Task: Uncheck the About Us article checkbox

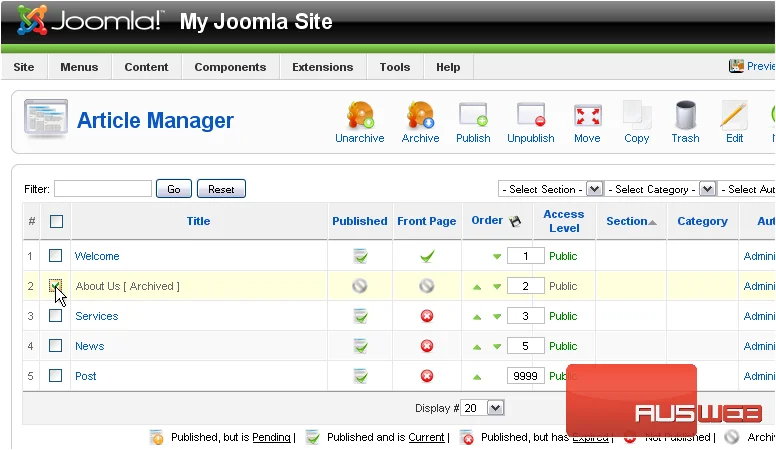Action: tap(55, 286)
